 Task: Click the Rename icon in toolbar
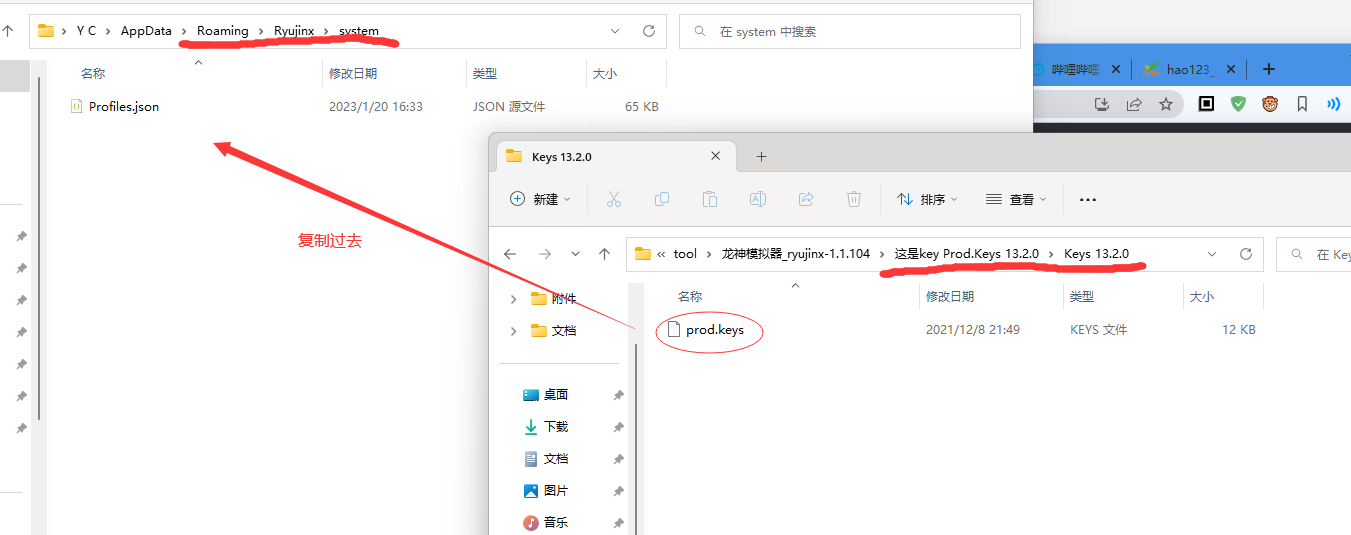[758, 199]
